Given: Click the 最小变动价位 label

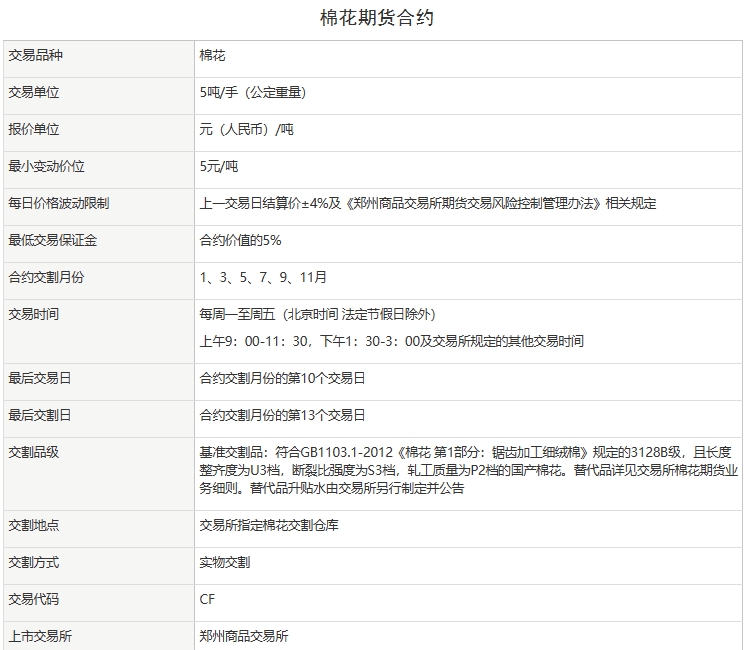Looking at the screenshot, I should pyautogui.click(x=46, y=166).
